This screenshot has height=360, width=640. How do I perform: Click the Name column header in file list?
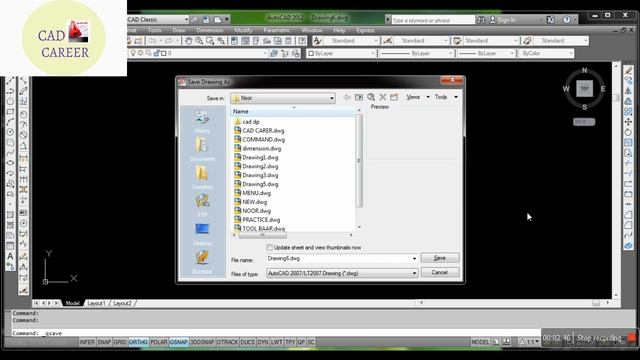[x=293, y=111]
